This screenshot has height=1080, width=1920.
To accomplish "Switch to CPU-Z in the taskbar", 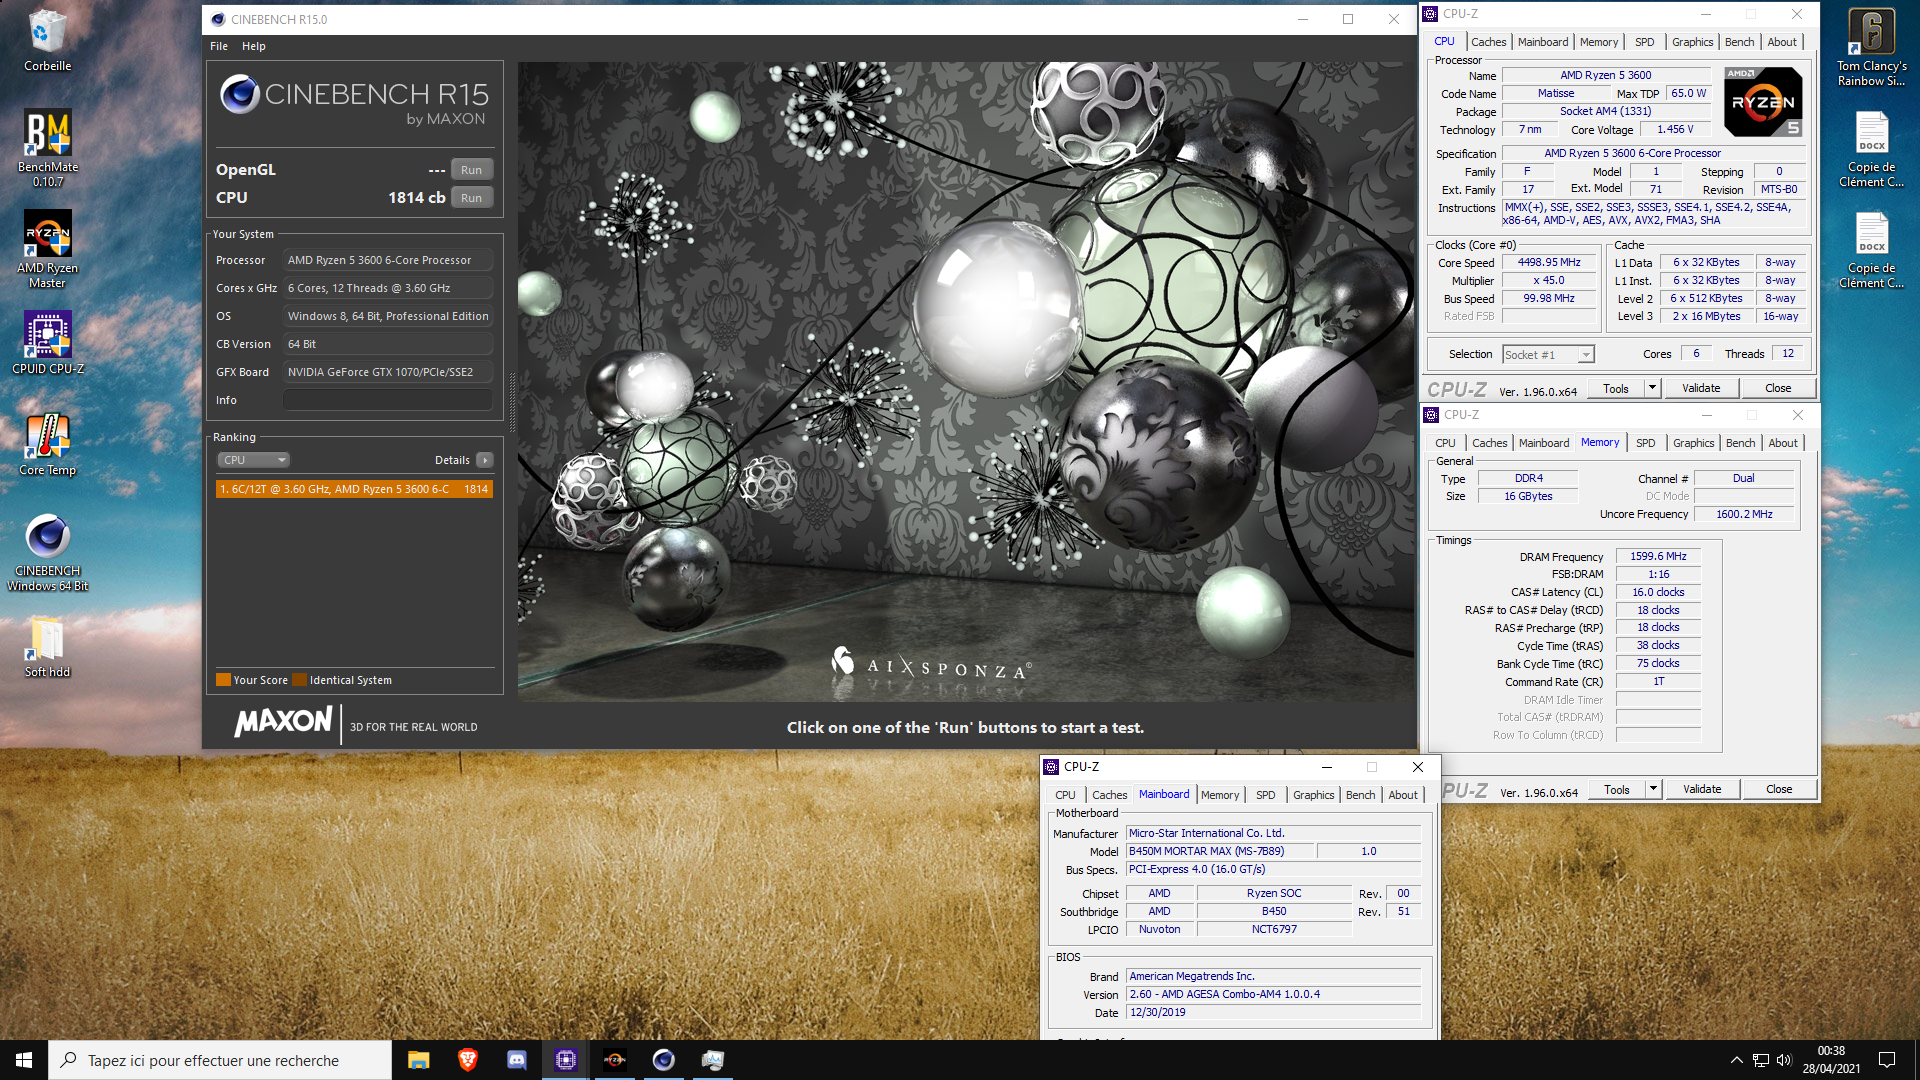I will tap(565, 1060).
